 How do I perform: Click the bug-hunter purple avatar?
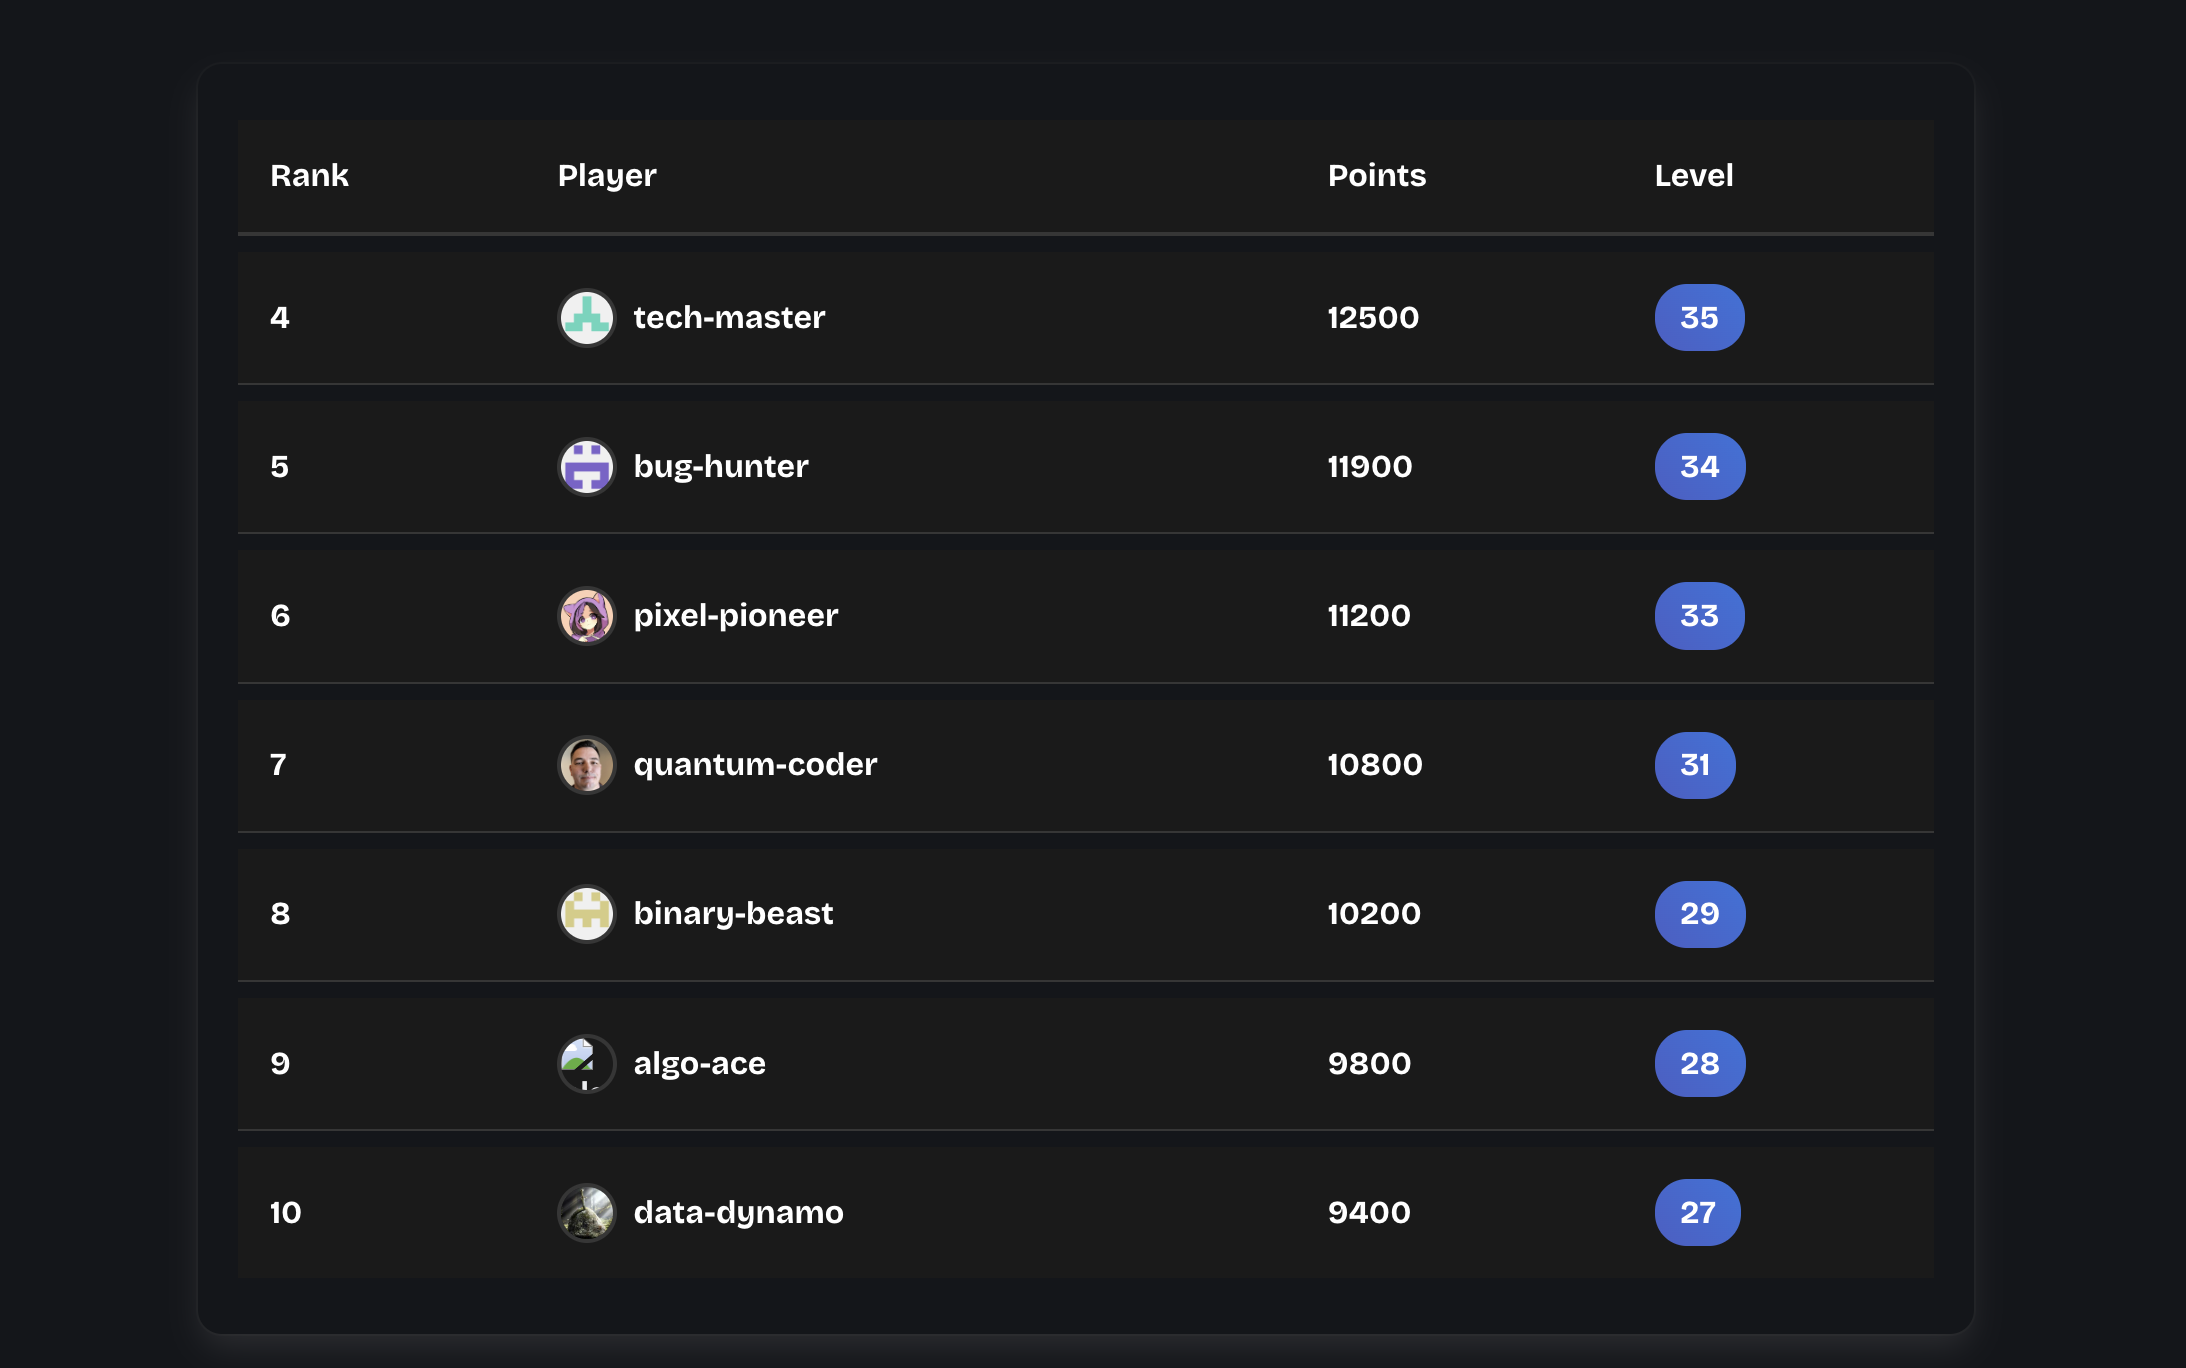click(586, 466)
